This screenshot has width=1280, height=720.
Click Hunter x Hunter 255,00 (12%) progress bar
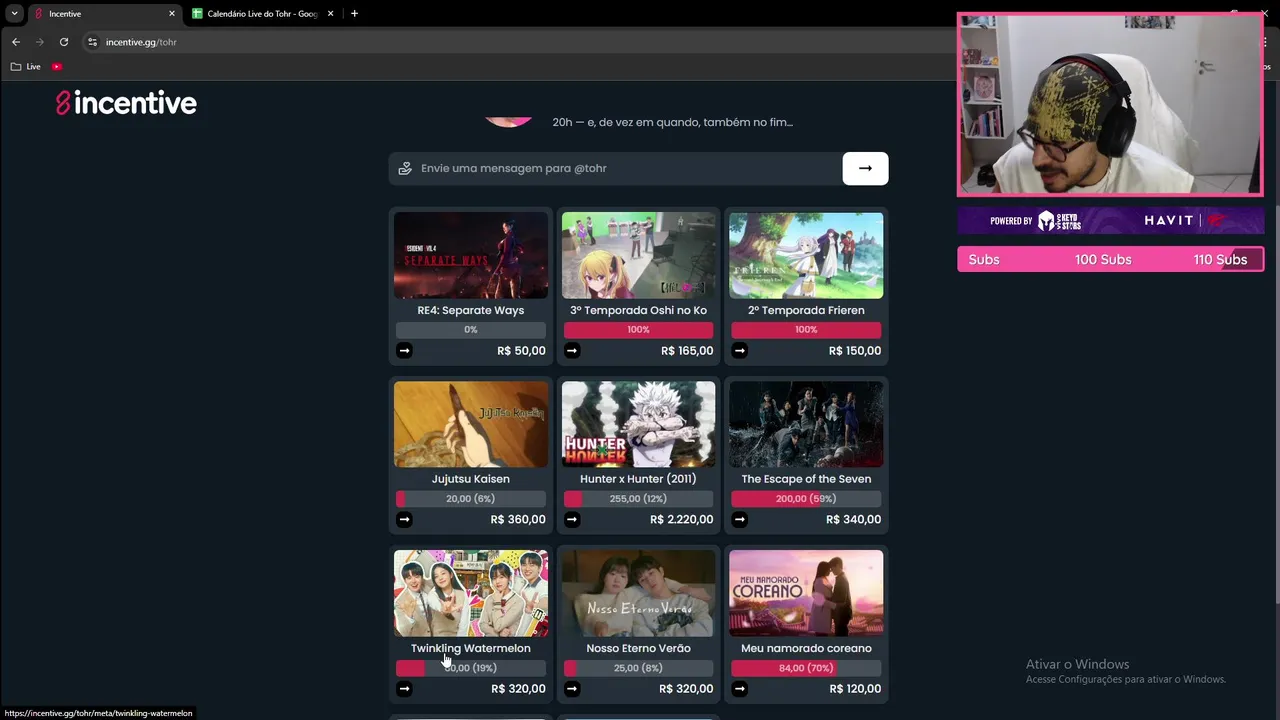pos(638,498)
